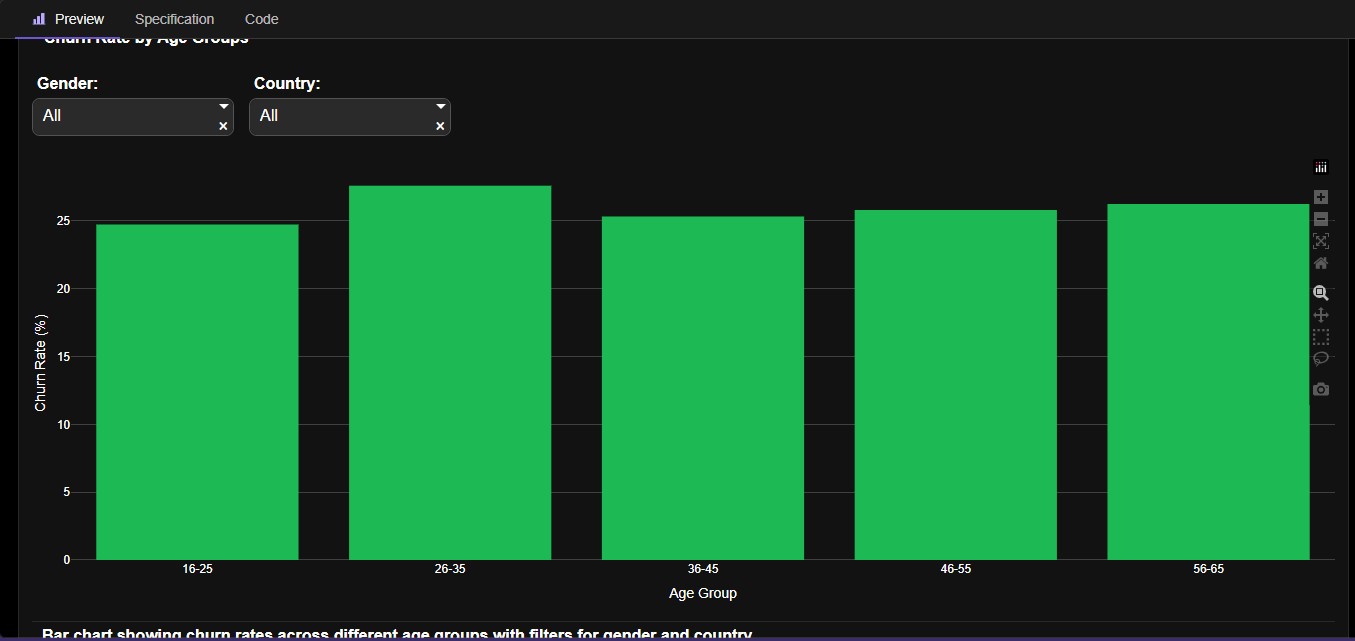Click the 'Gender:' label
Image resolution: width=1355 pixels, height=641 pixels.
point(67,84)
